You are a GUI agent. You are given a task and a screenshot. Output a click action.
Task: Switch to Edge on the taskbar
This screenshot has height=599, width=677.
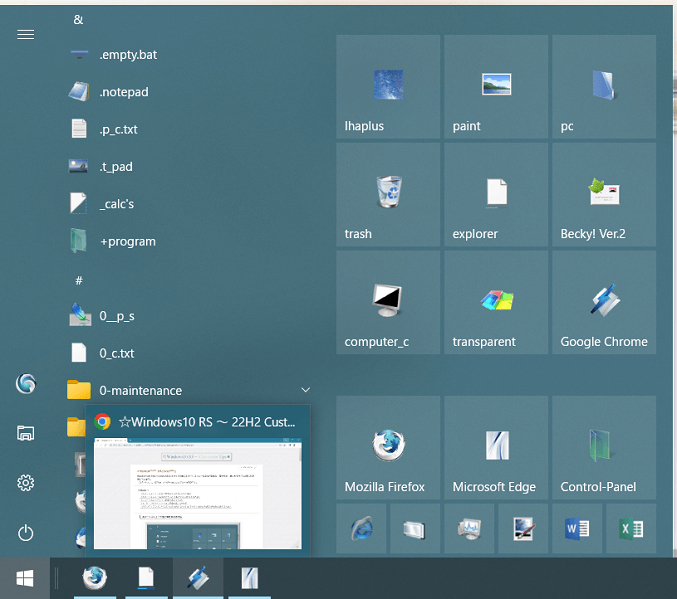[250, 578]
